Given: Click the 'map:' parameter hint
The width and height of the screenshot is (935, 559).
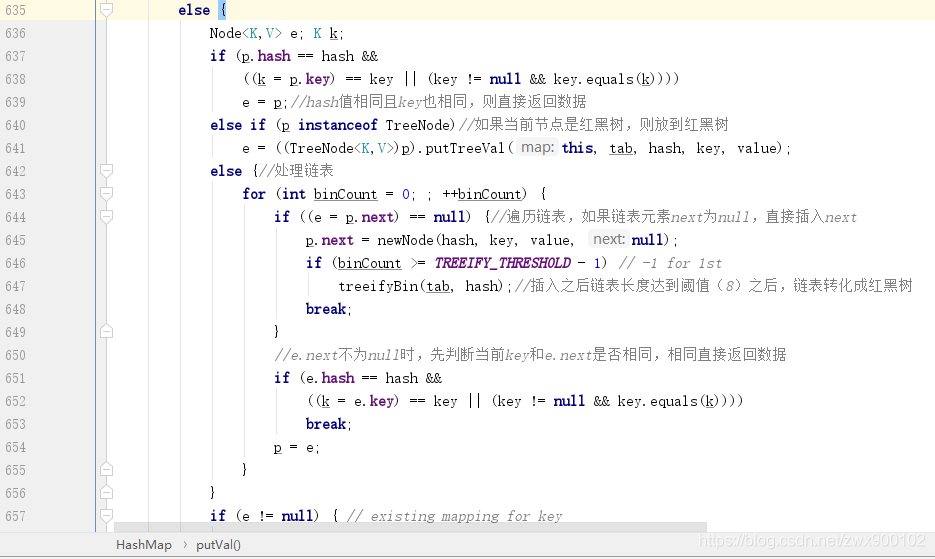Looking at the screenshot, I should tap(537, 147).
